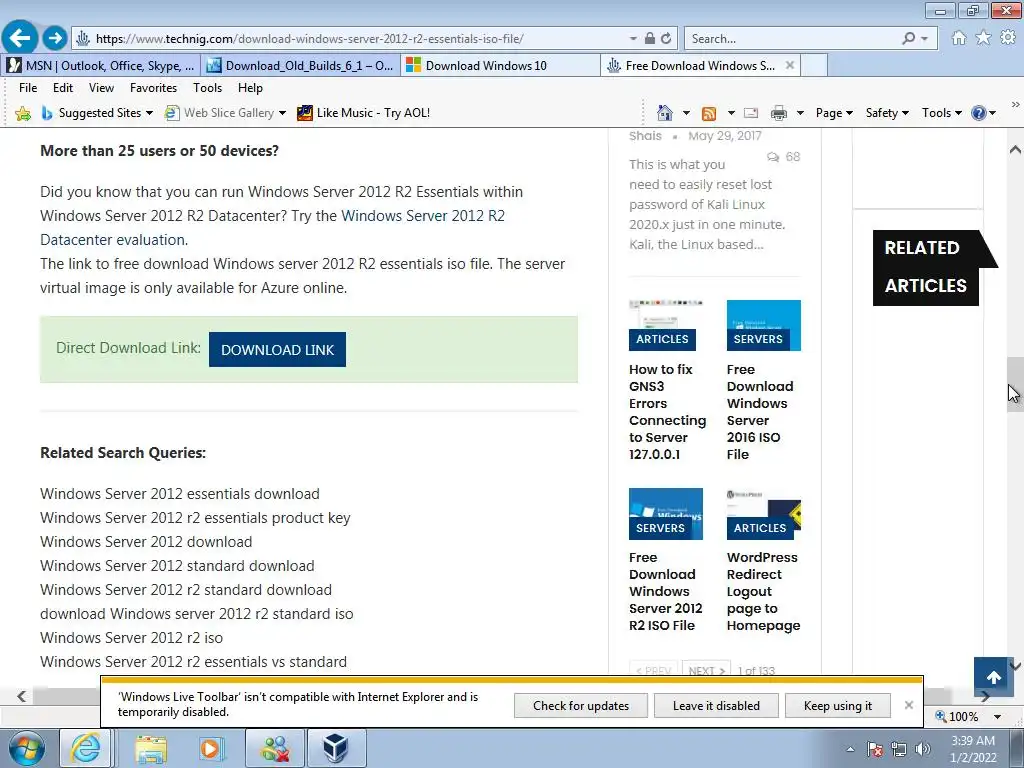This screenshot has height=768, width=1024.
Task: Click the DOWNLOAD LINK button
Action: coord(278,349)
